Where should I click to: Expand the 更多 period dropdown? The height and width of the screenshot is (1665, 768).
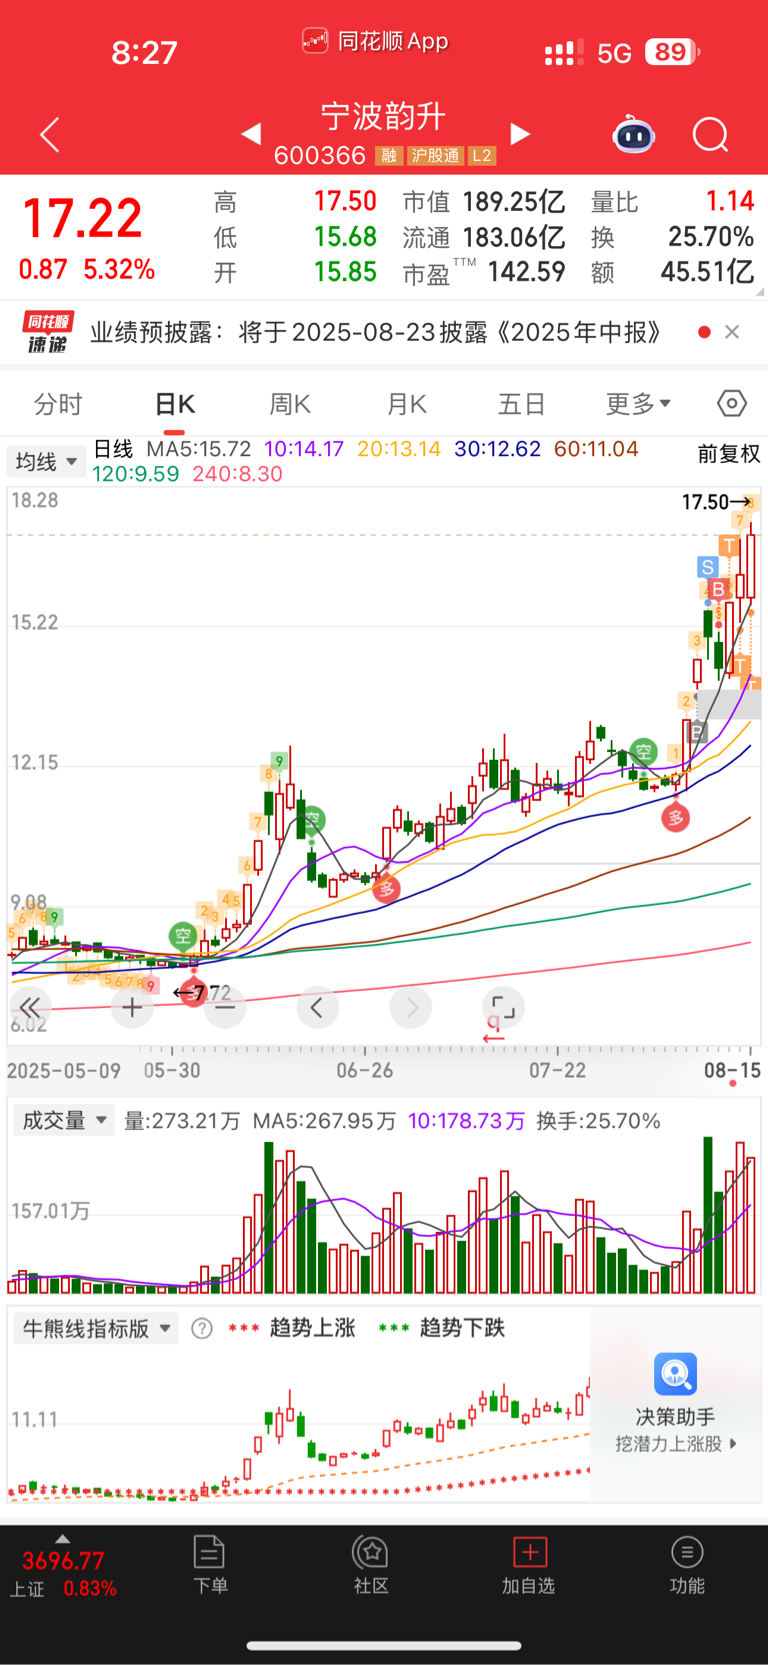pyautogui.click(x=638, y=404)
